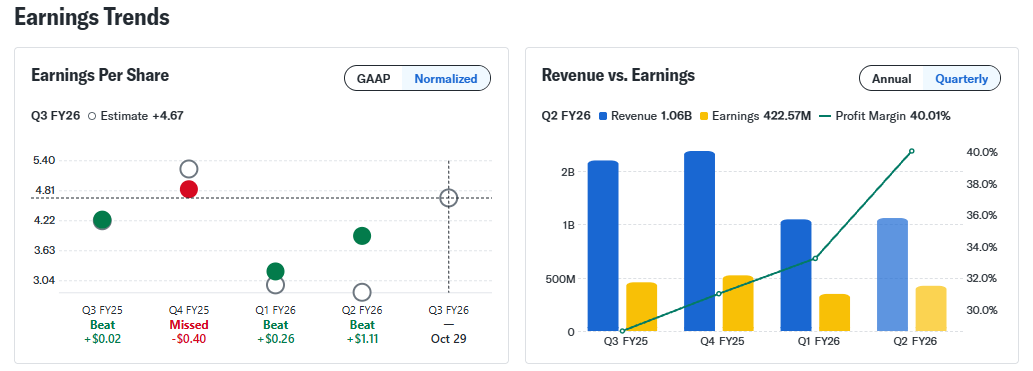Image resolution: width=1033 pixels, height=371 pixels.
Task: Click the green Q2 FY26 actual EPS dot
Action: [362, 236]
